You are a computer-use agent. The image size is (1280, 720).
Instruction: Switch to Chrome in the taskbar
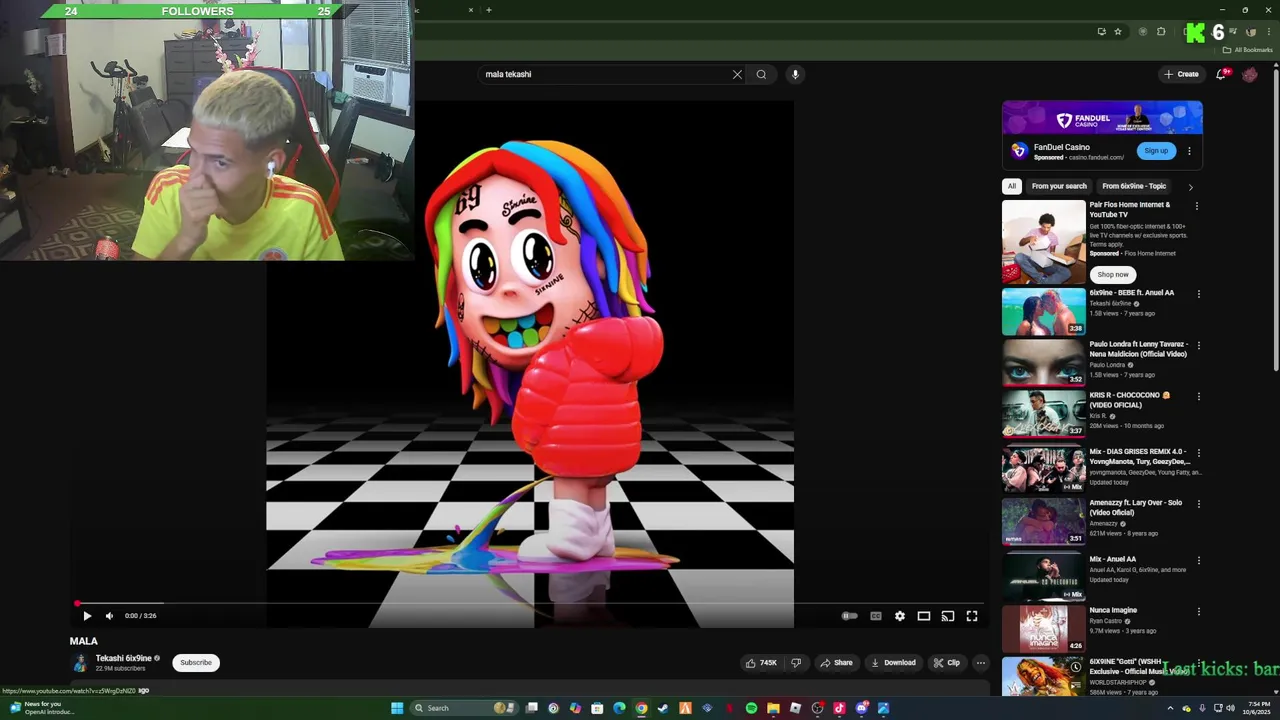coord(641,708)
